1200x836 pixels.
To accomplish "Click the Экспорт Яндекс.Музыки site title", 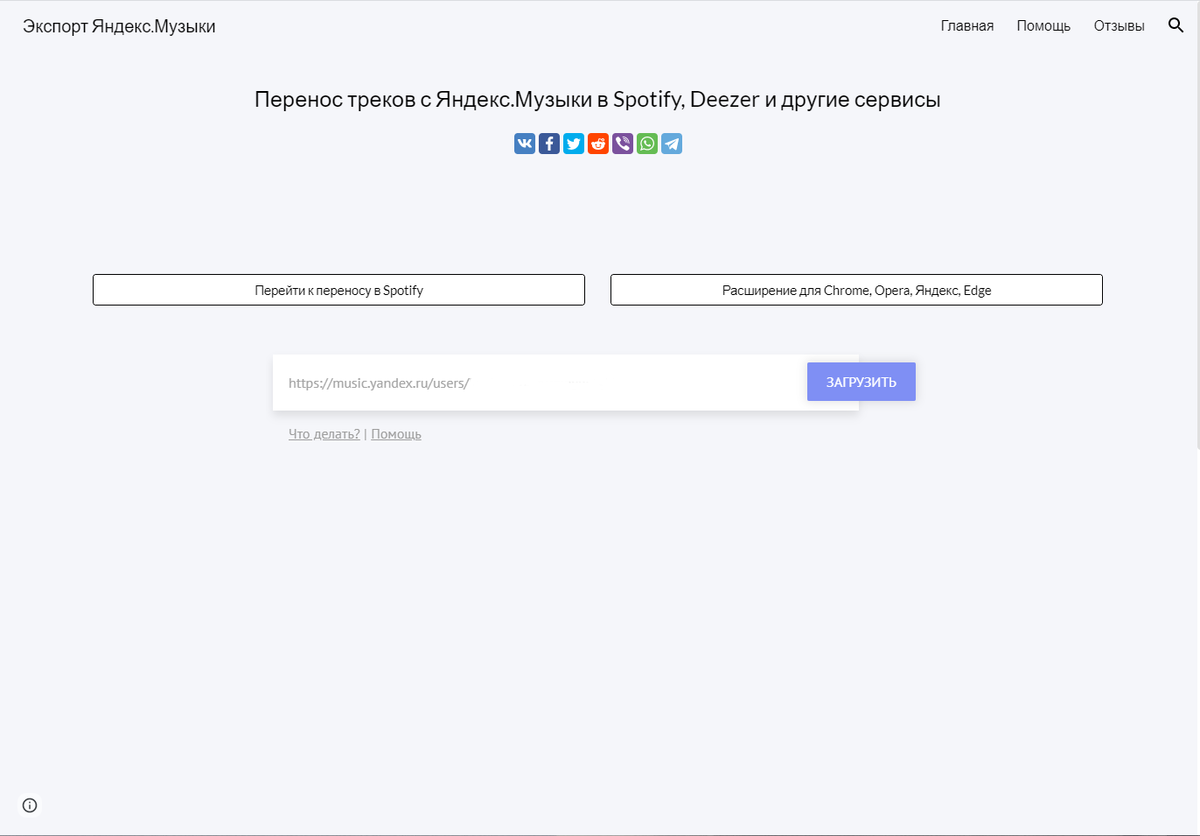I will pyautogui.click(x=119, y=26).
